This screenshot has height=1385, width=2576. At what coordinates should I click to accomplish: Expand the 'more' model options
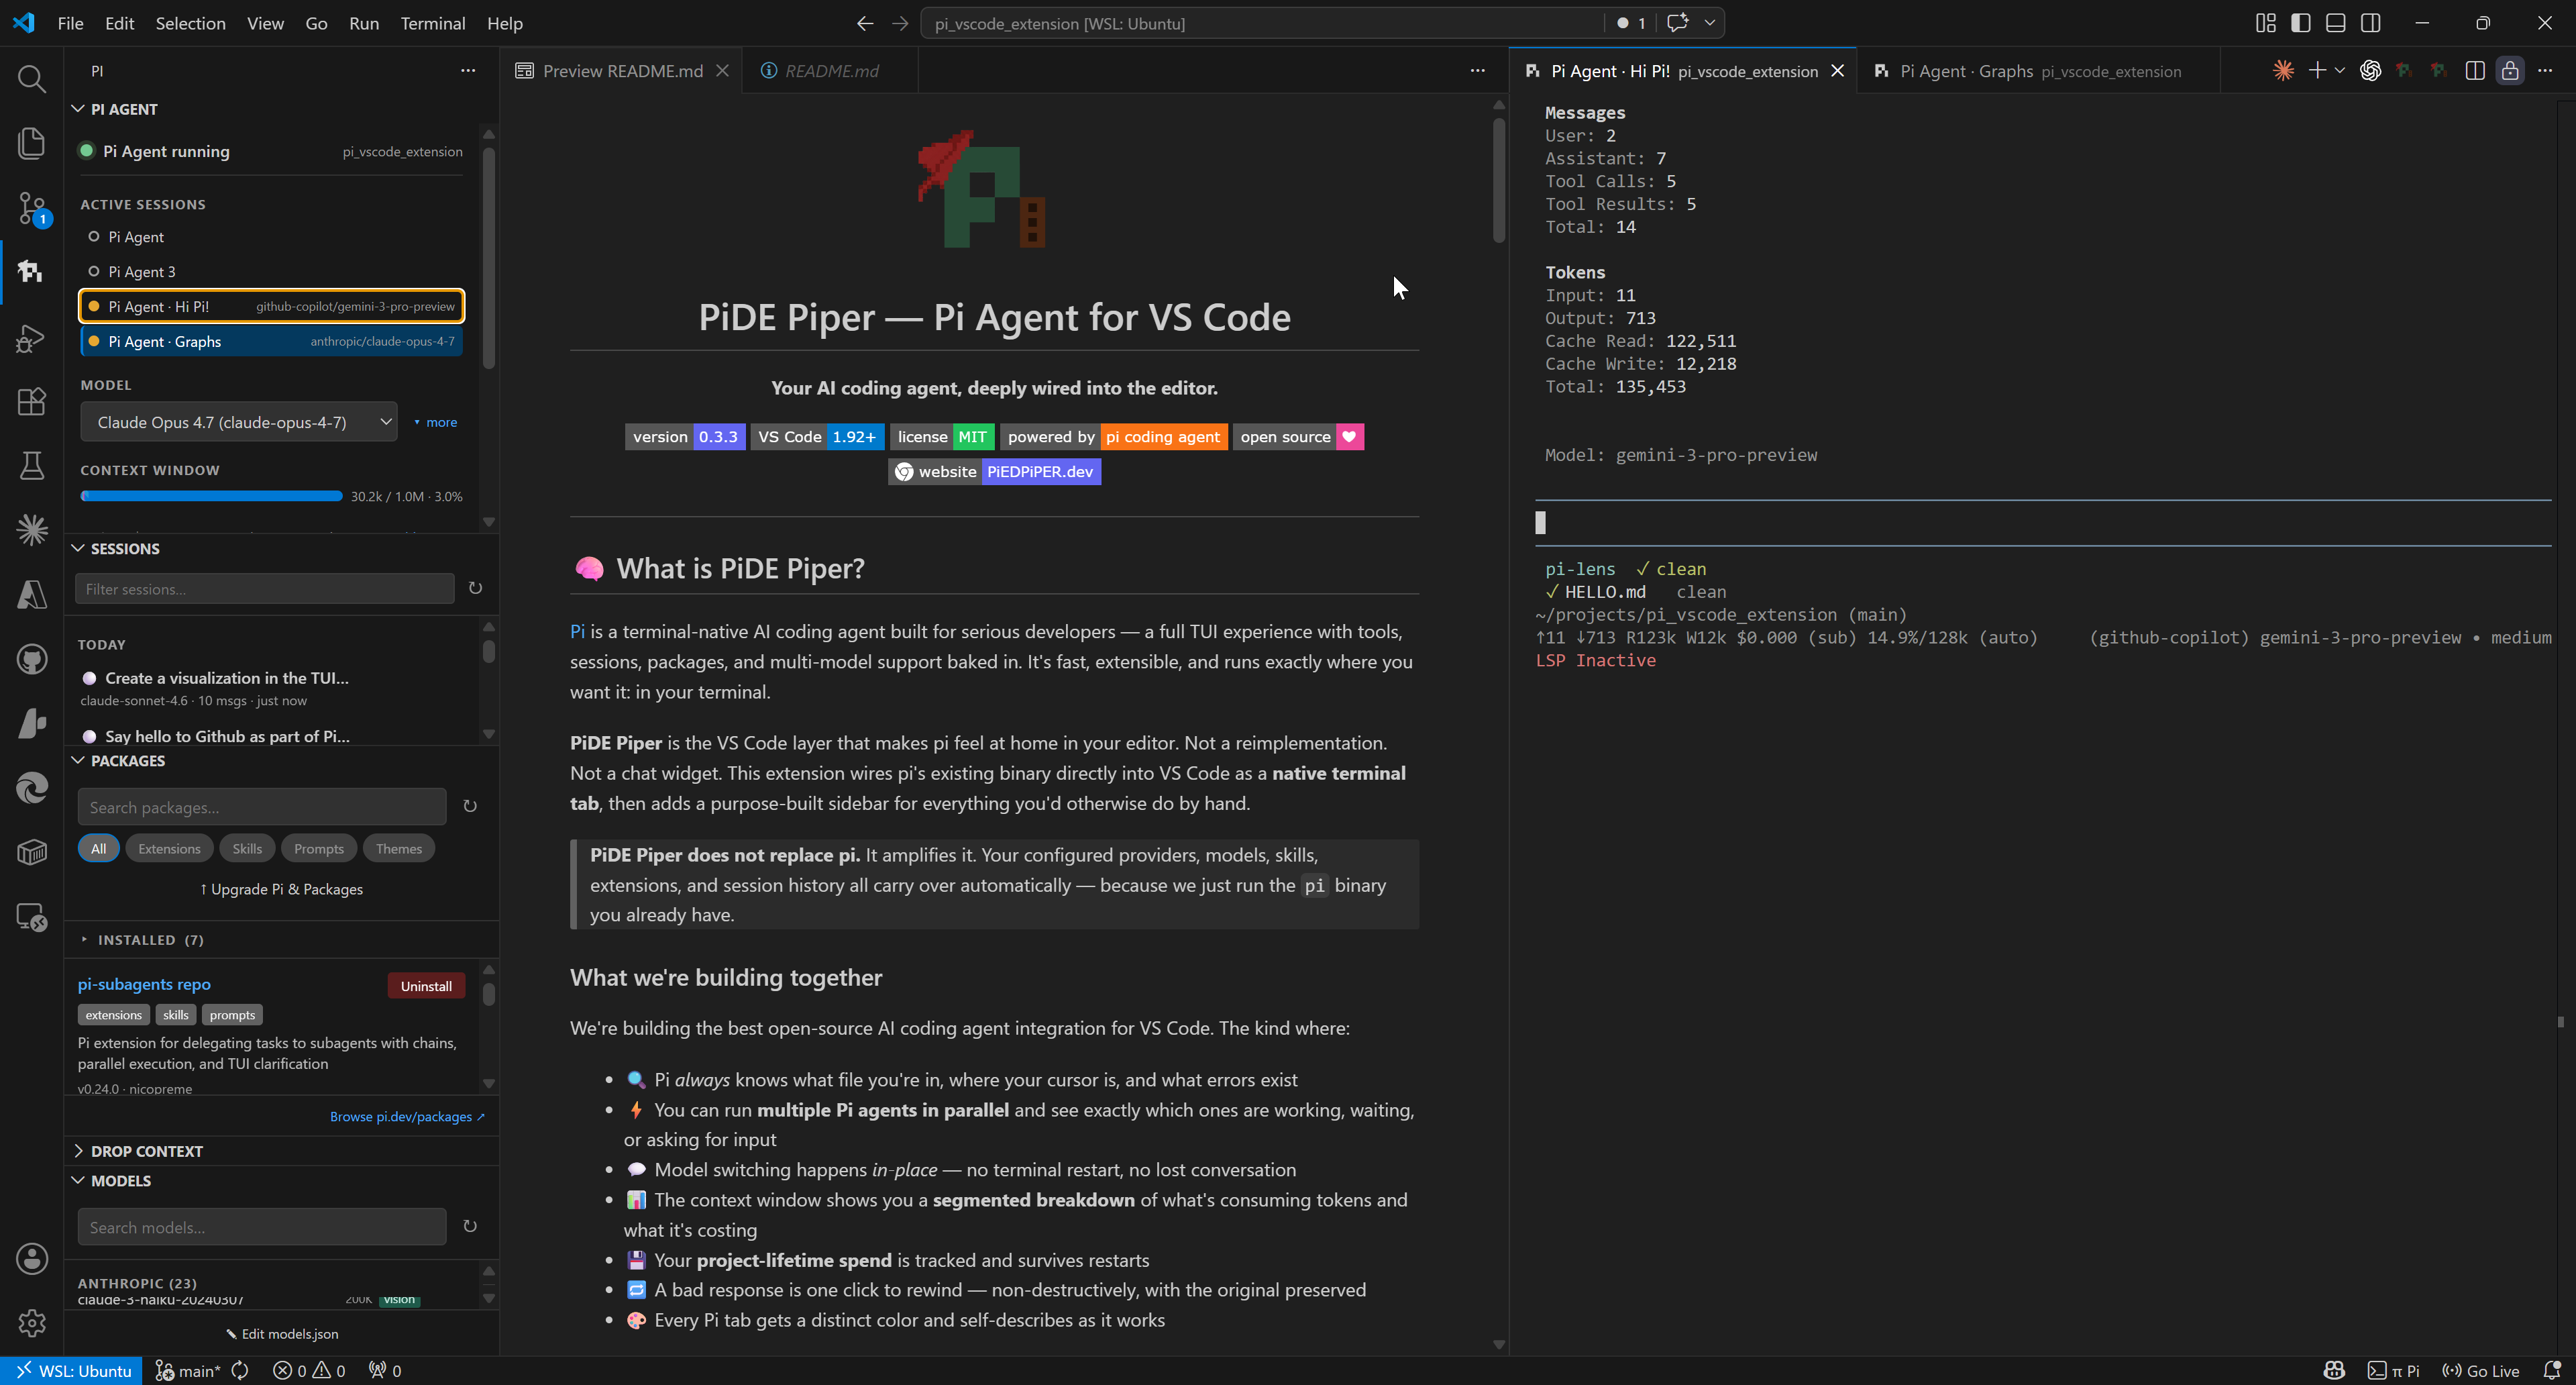(436, 422)
